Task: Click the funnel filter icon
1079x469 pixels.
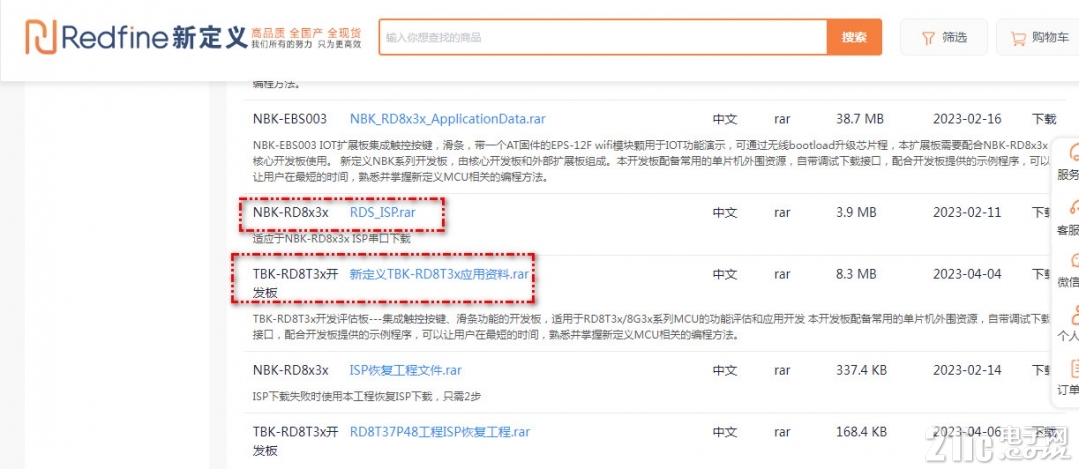Action: pos(928,39)
